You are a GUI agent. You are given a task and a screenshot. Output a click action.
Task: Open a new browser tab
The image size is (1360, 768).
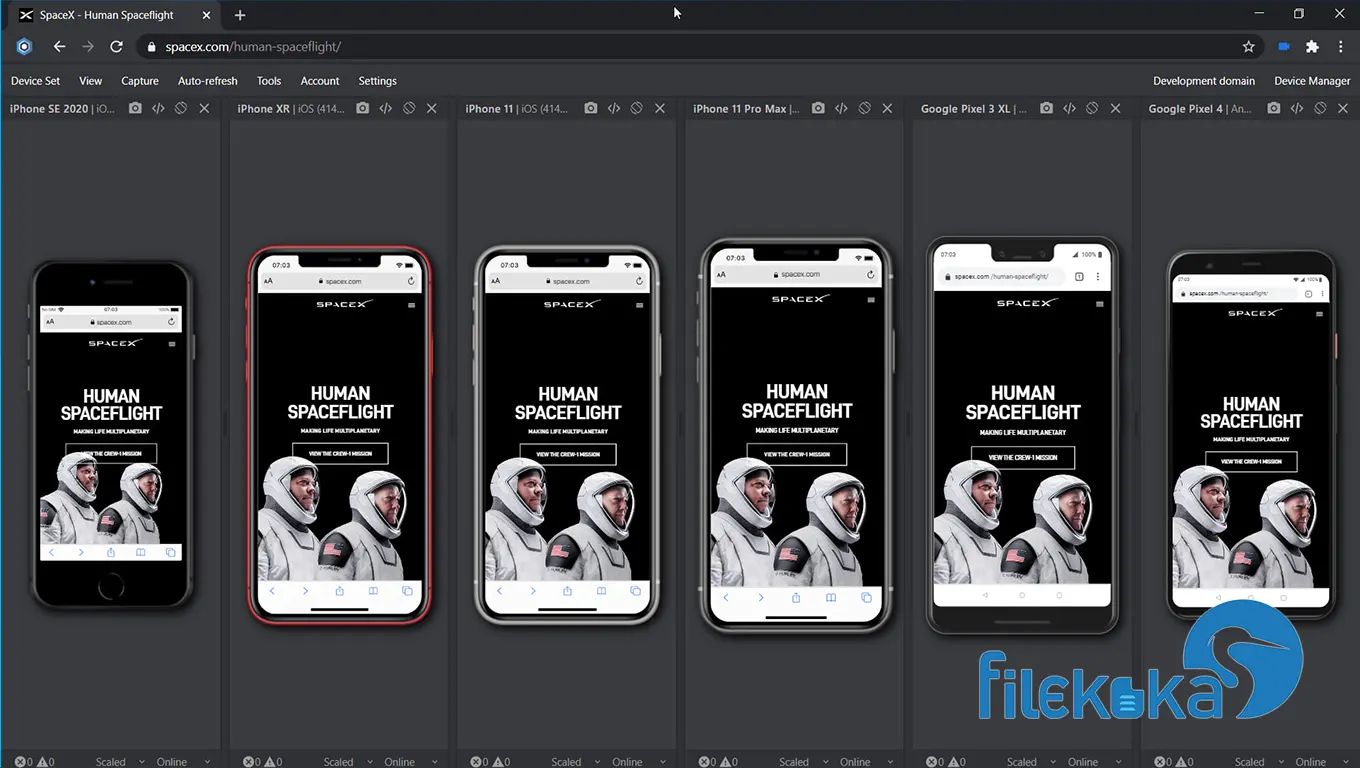[x=240, y=15]
